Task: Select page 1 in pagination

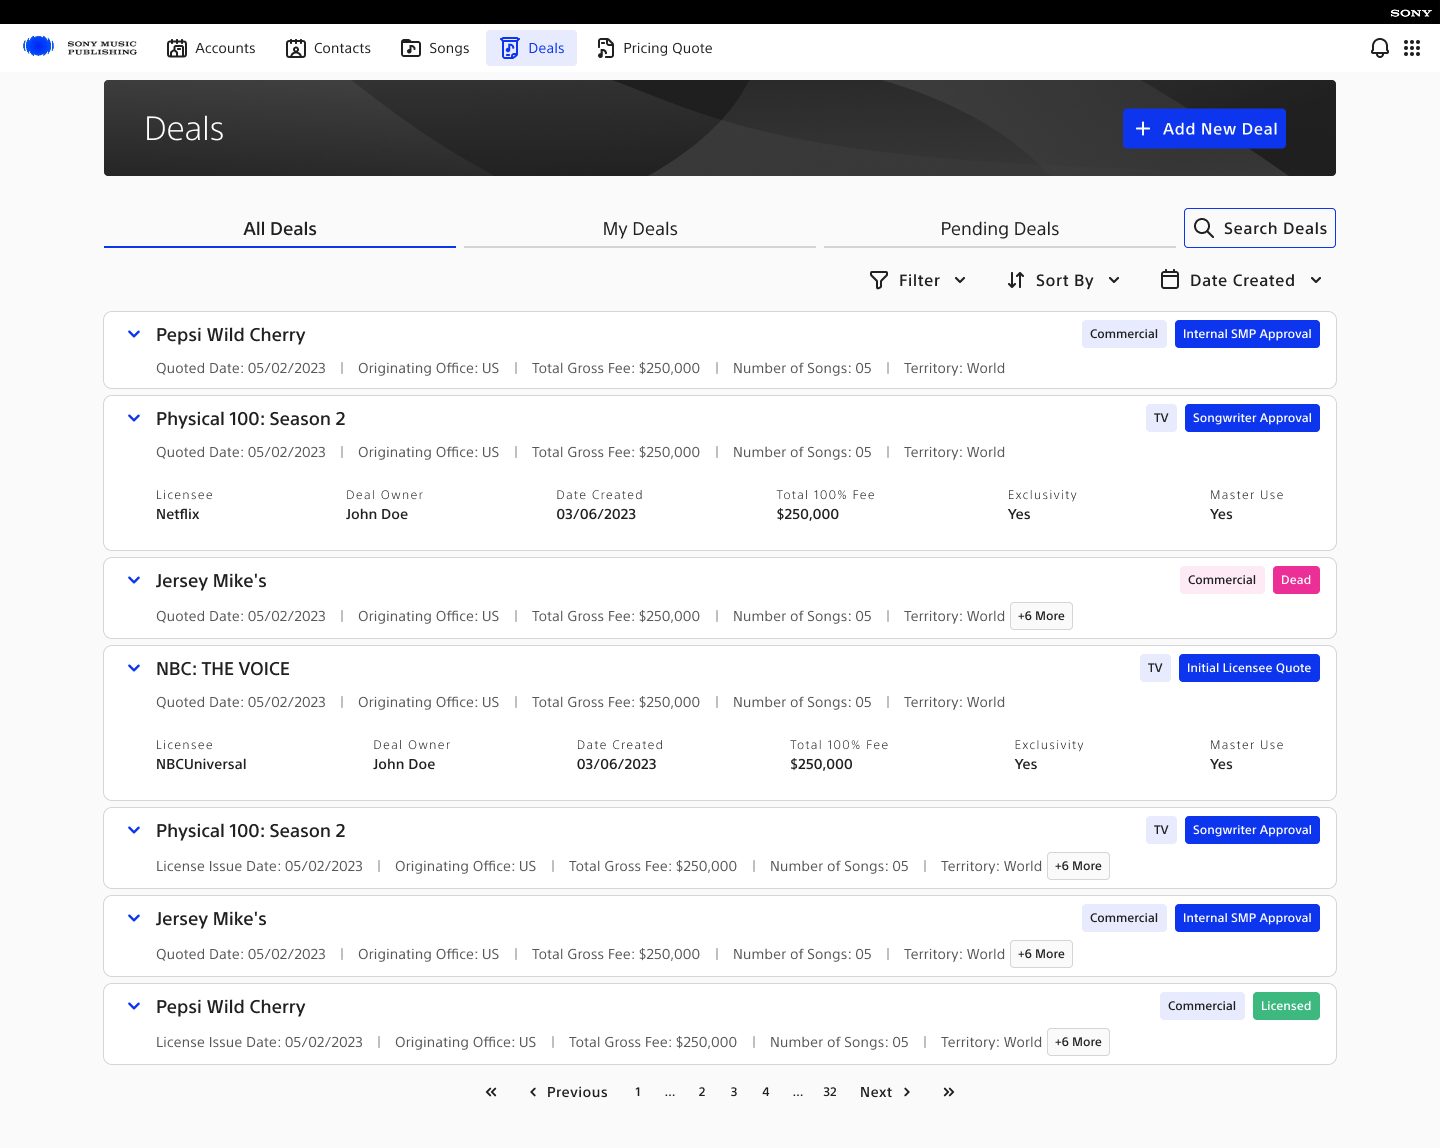Action: coord(638,1092)
